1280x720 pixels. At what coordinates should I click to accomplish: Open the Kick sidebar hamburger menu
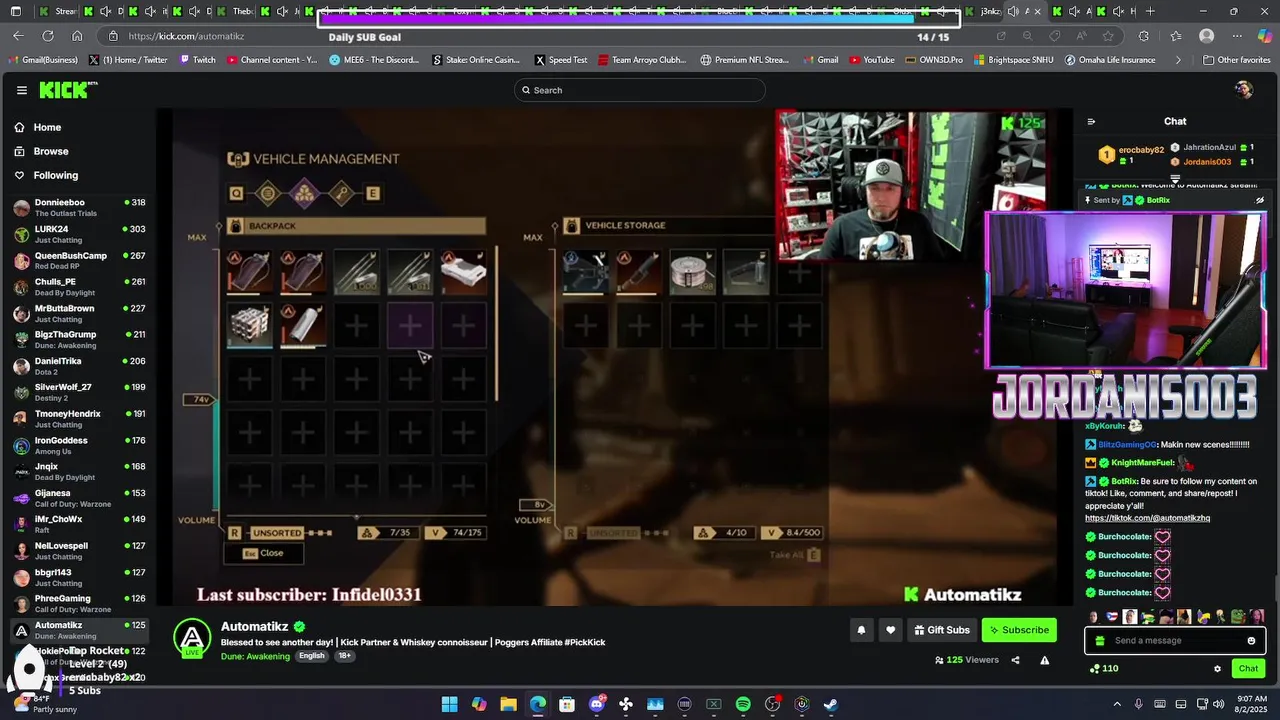point(22,90)
